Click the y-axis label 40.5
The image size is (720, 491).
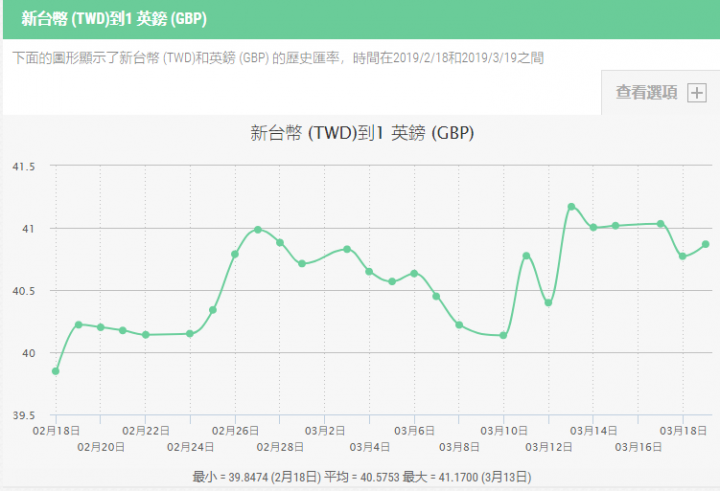[23, 291]
